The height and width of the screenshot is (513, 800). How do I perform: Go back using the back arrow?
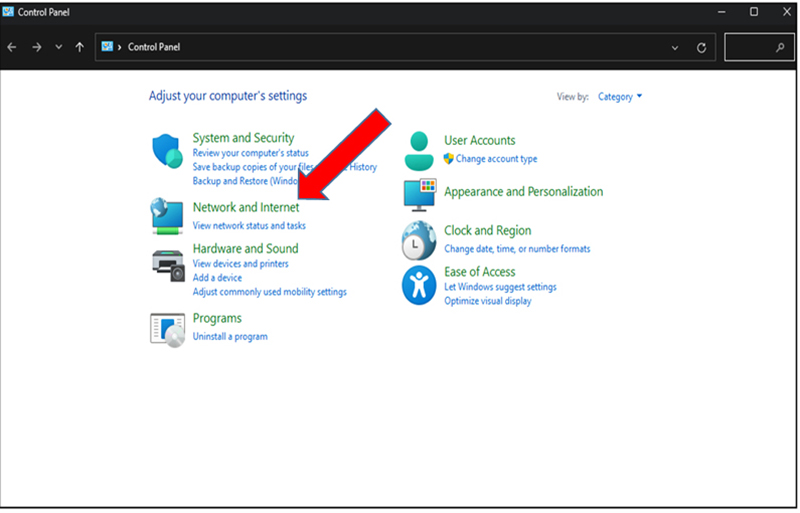(x=12, y=47)
